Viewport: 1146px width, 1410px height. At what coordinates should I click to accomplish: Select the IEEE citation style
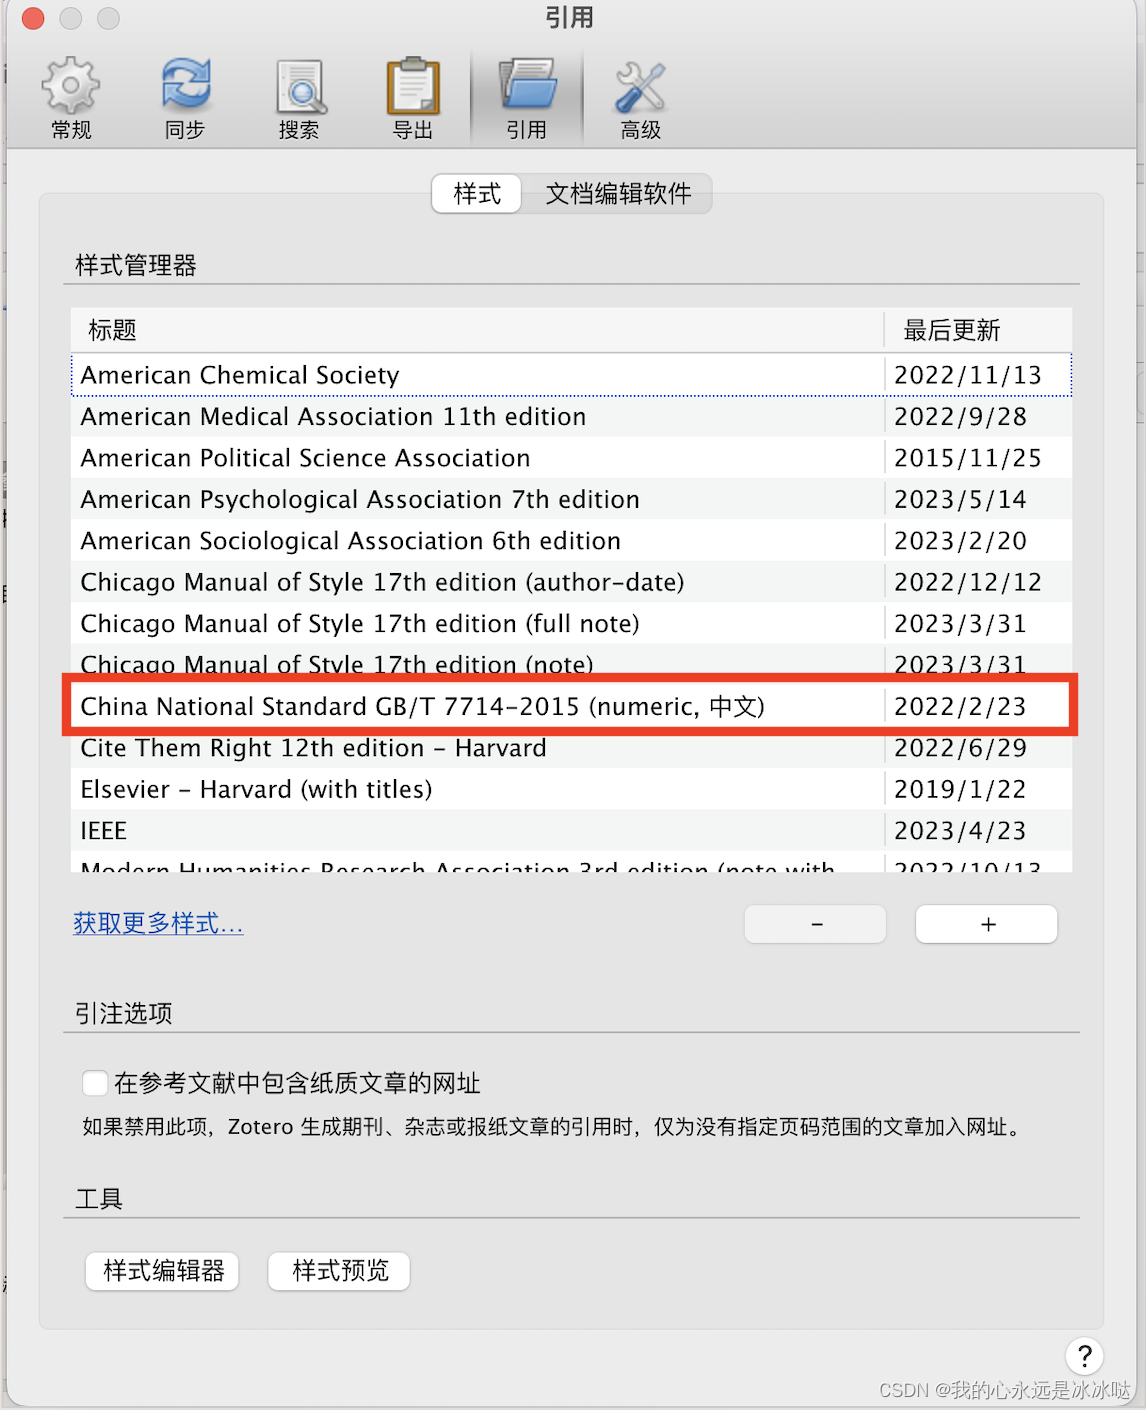[571, 831]
